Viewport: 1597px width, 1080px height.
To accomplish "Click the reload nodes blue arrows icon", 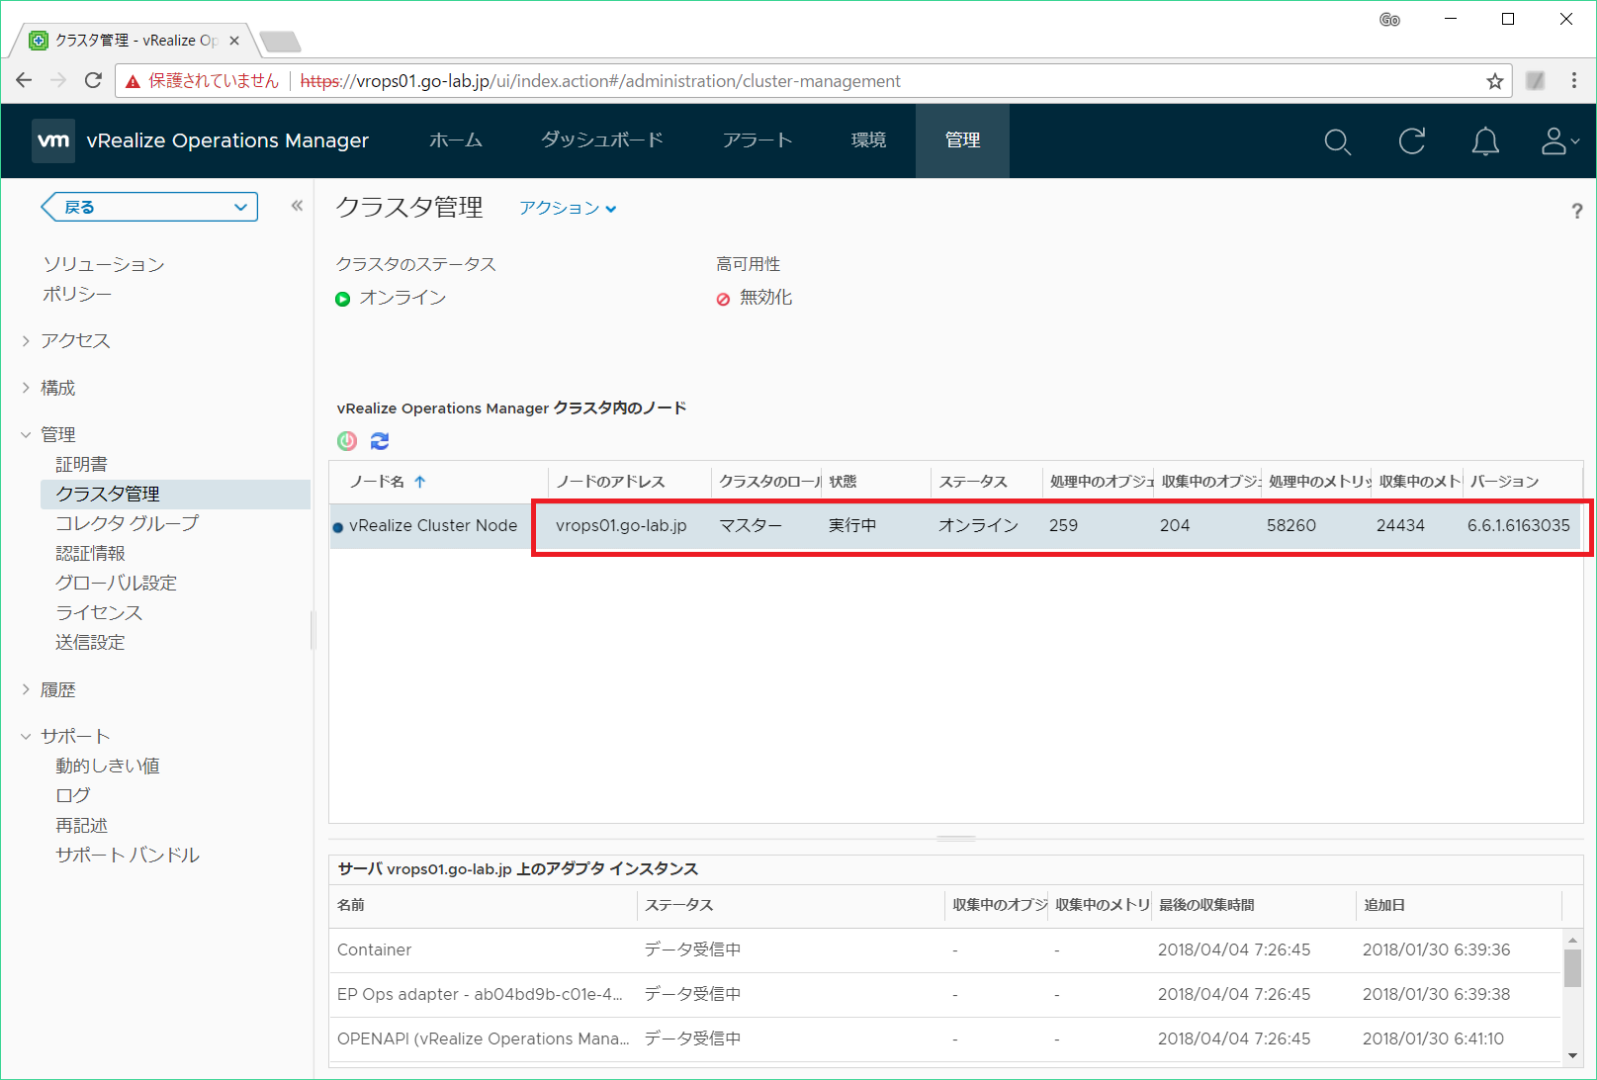I will 380,441.
